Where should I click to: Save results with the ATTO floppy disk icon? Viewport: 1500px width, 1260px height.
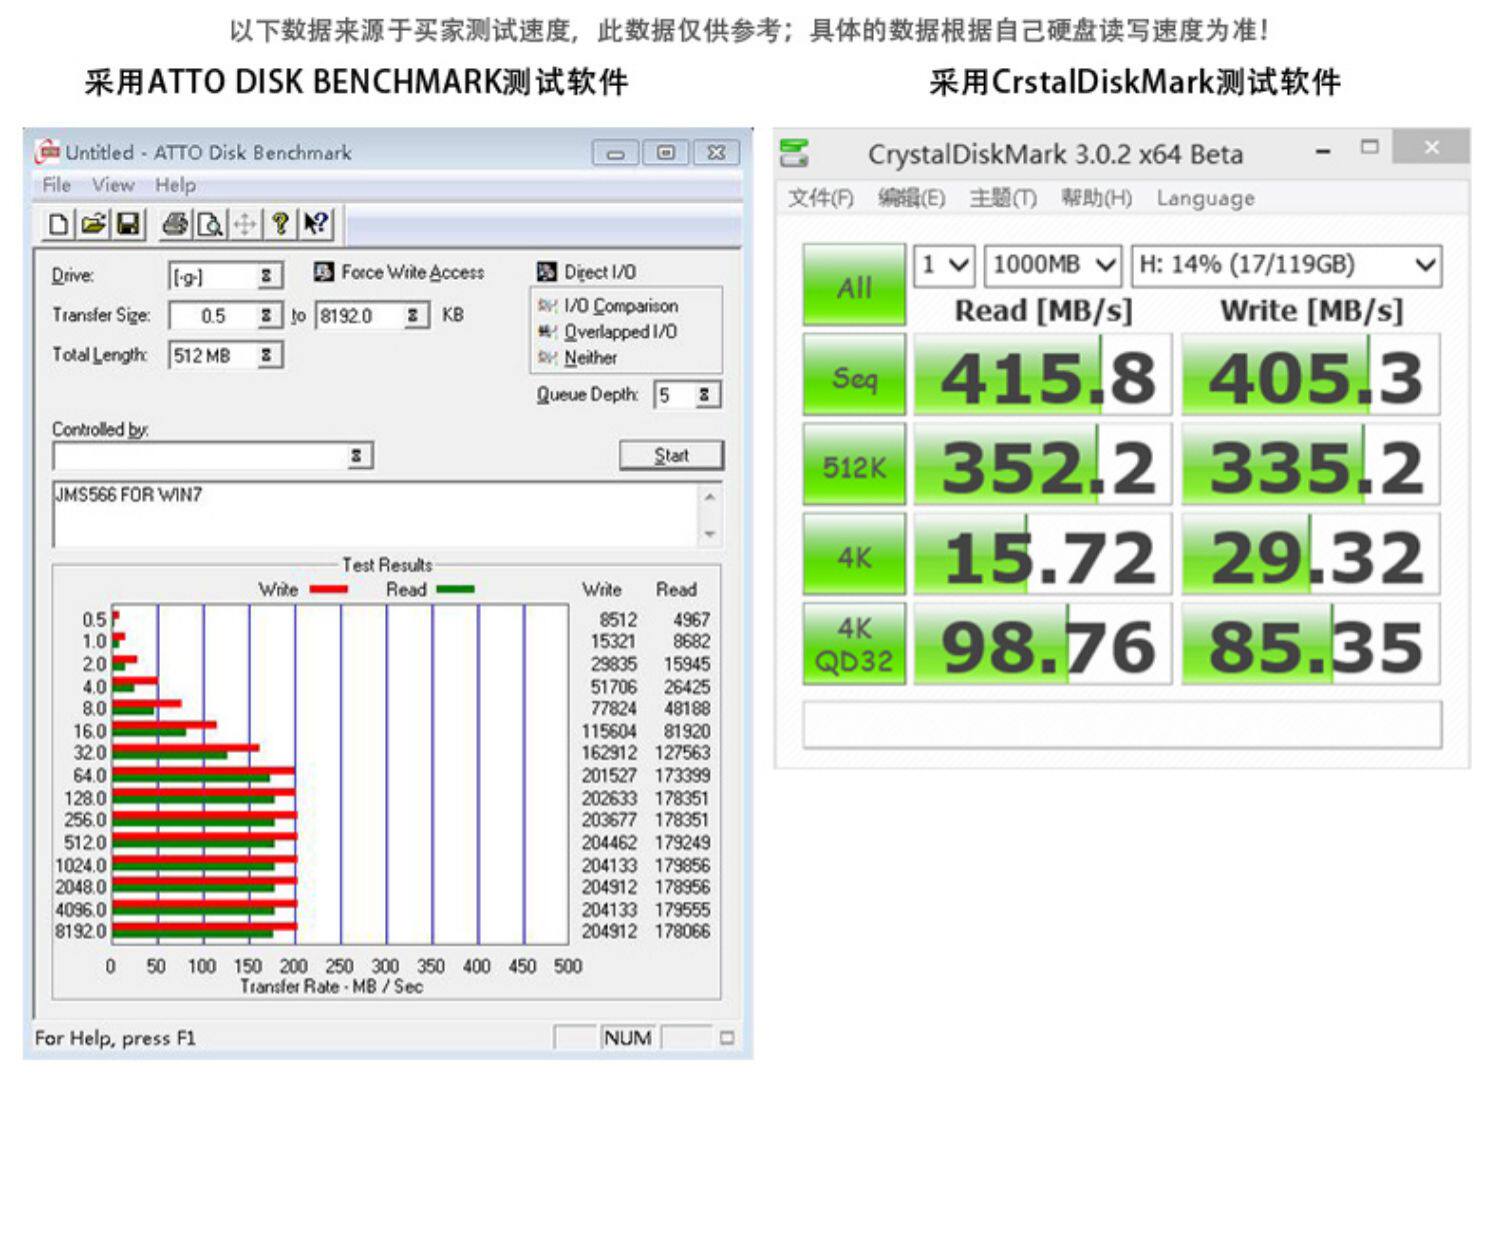pos(128,224)
